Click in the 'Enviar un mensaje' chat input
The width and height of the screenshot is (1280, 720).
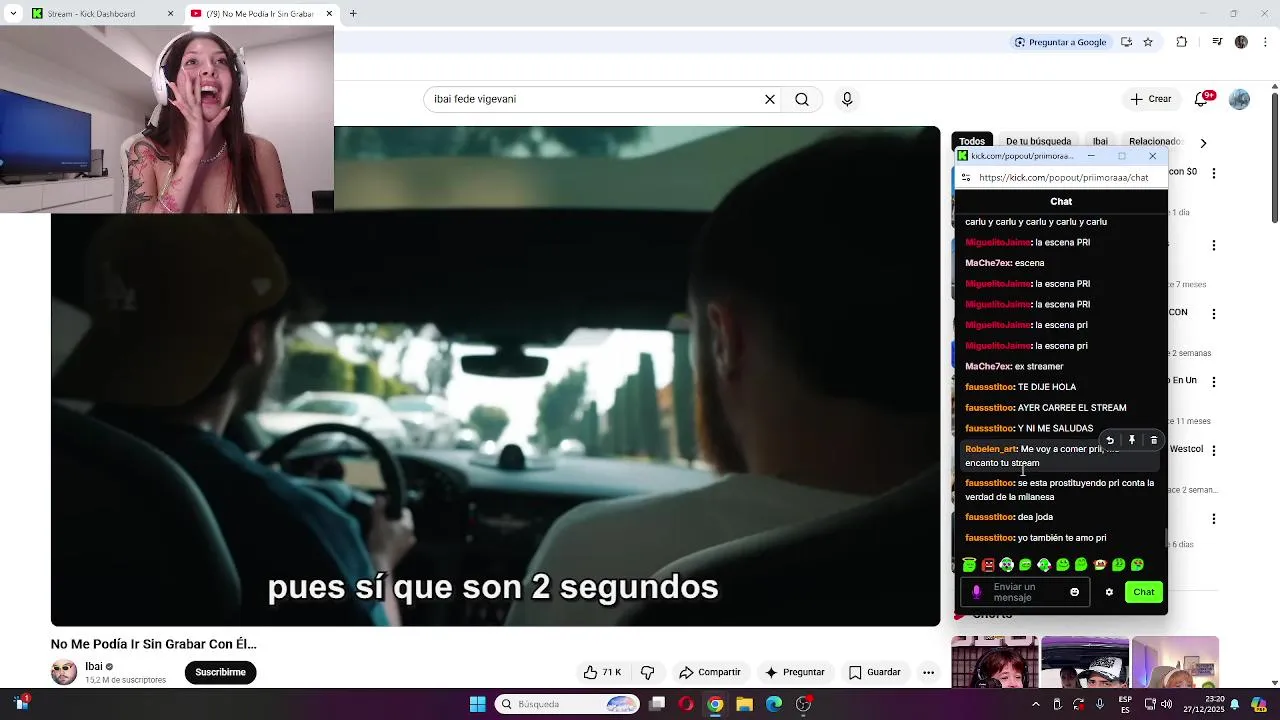(1025, 592)
